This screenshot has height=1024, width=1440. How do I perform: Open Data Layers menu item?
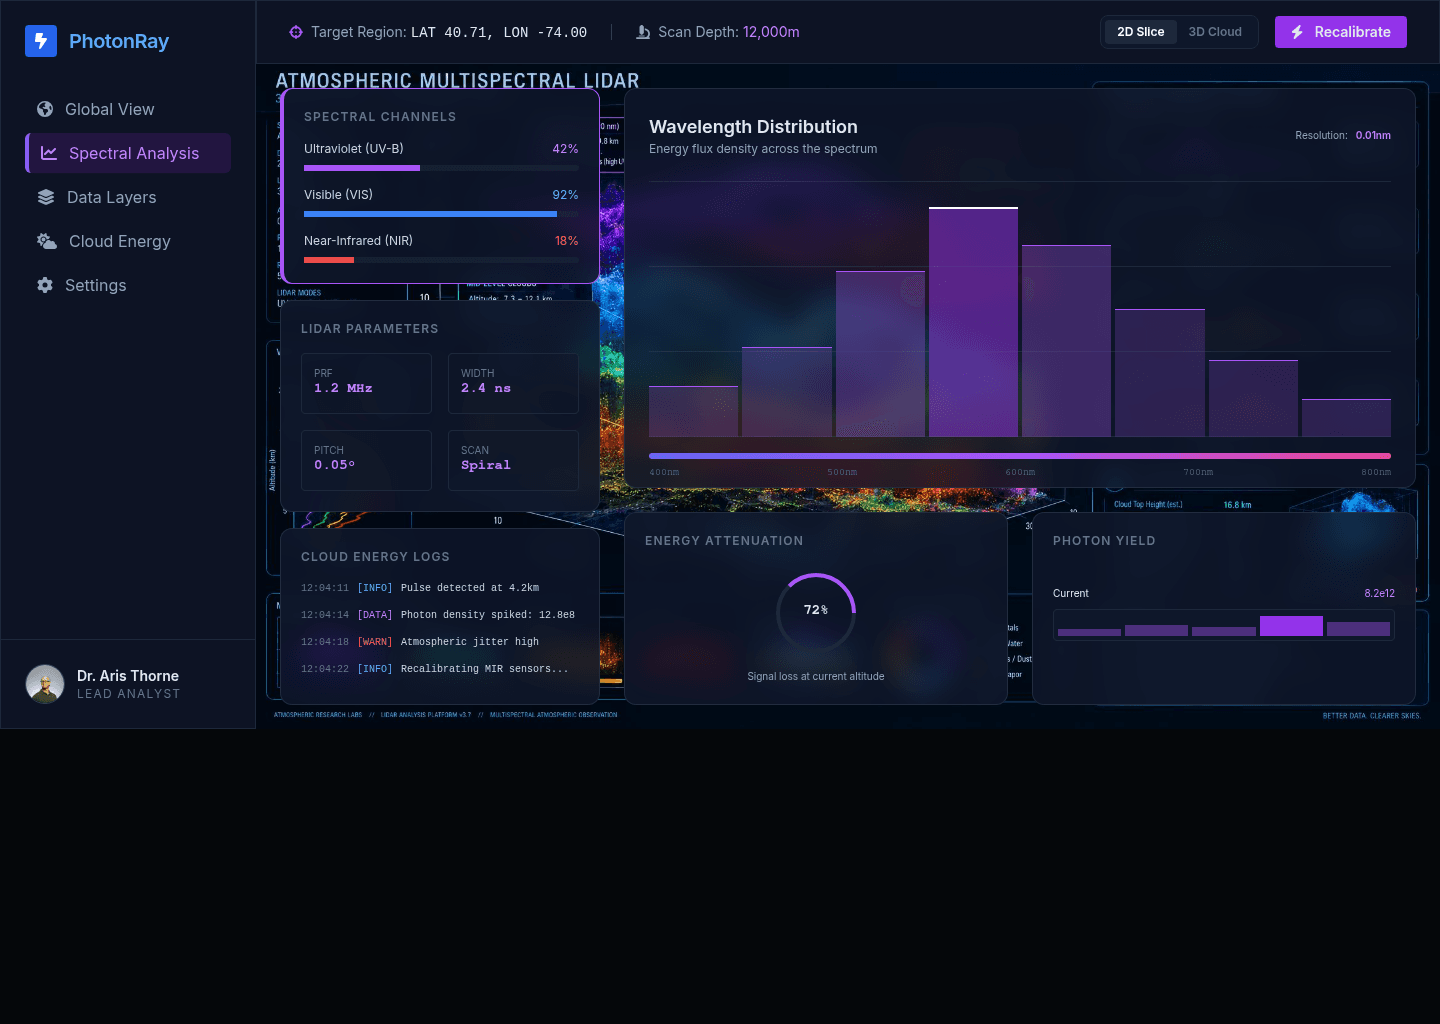click(x=128, y=197)
